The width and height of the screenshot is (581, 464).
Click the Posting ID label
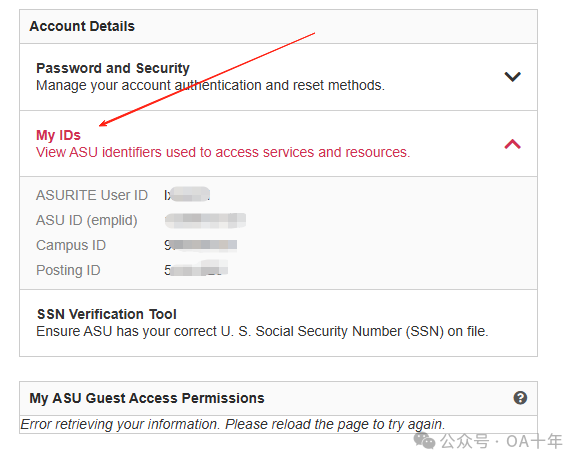68,270
